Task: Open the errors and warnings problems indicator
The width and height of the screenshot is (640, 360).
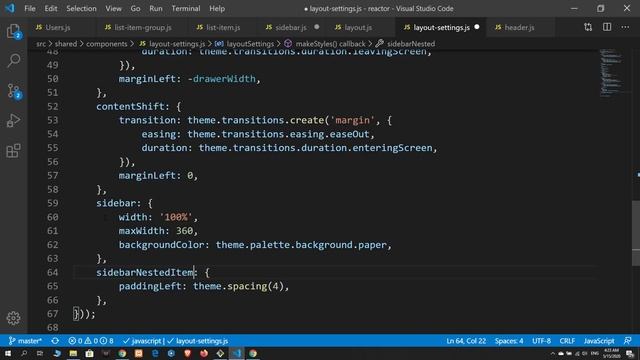Action: click(91, 341)
